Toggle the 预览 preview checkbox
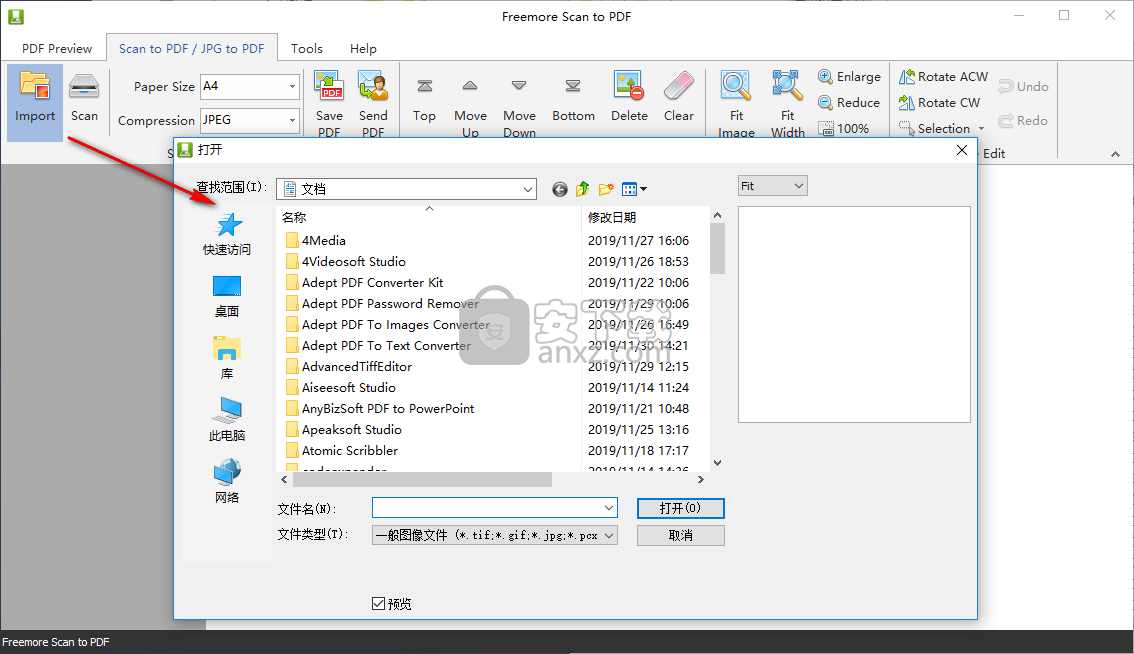 tap(378, 603)
